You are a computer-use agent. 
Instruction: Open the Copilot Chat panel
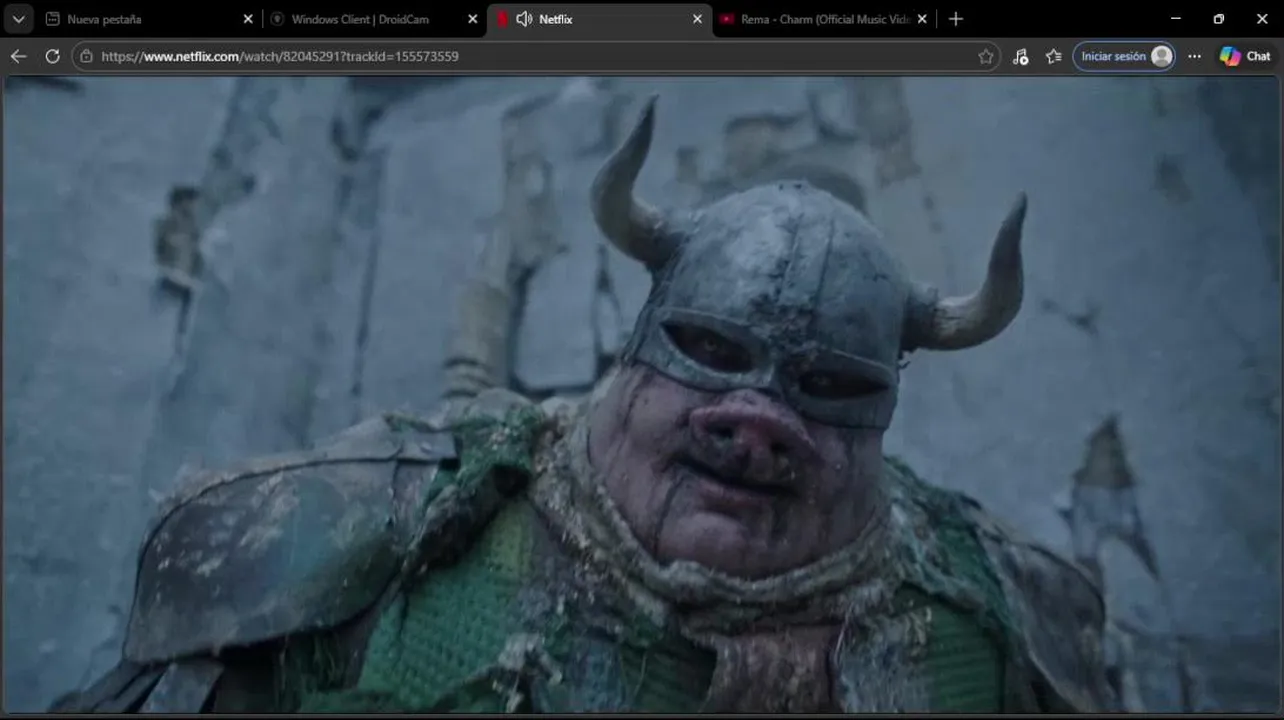click(x=1245, y=56)
